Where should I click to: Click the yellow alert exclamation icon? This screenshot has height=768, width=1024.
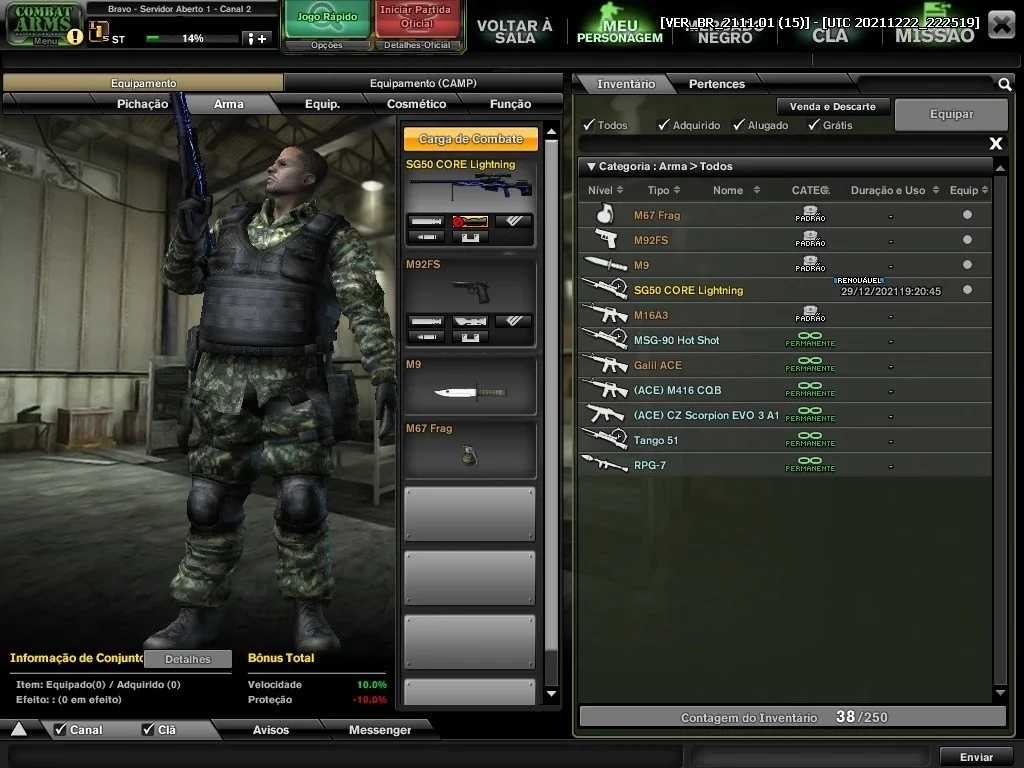click(74, 37)
